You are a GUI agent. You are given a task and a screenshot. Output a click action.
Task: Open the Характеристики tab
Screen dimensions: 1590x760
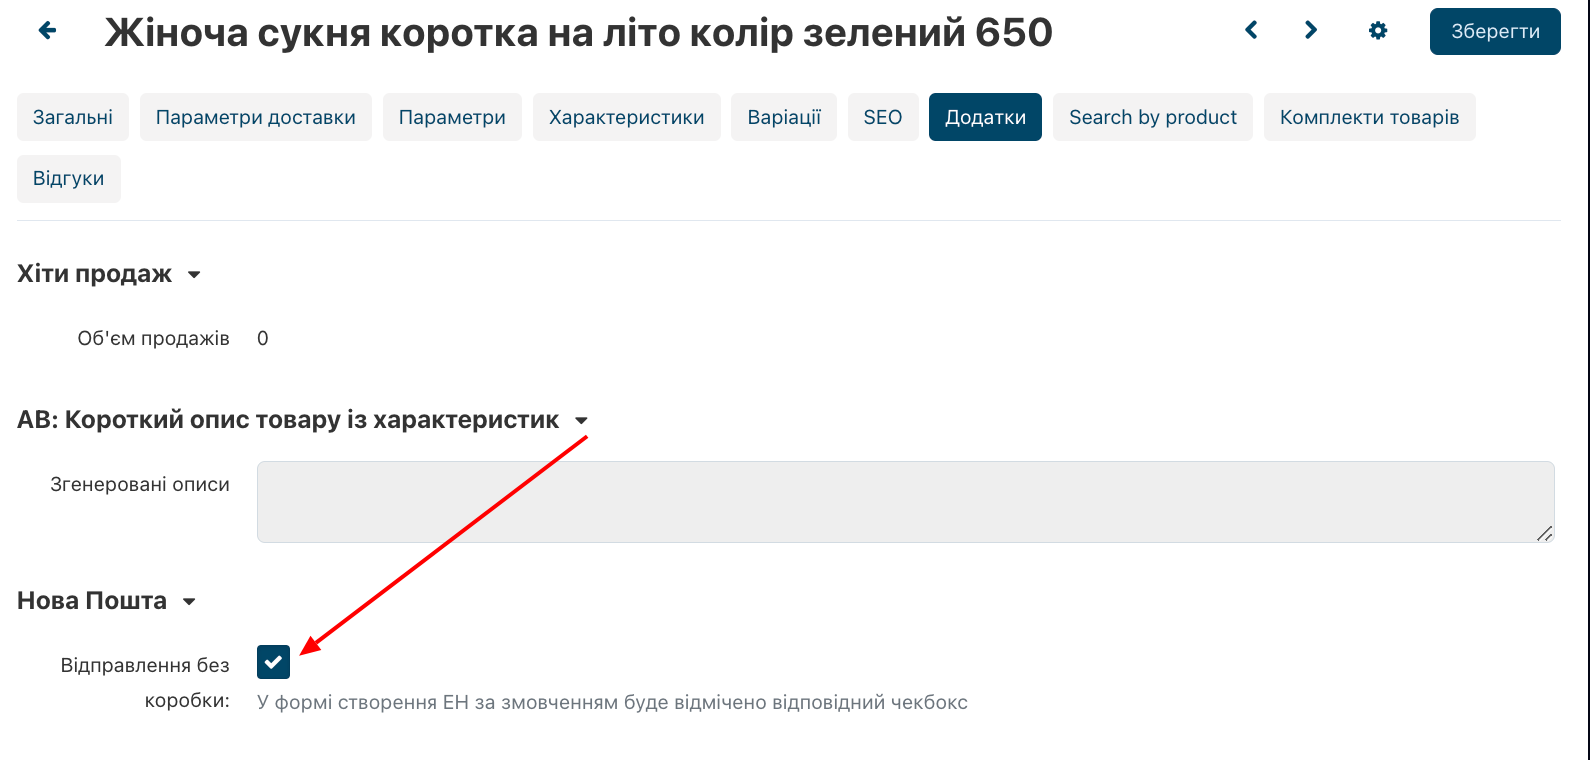point(626,117)
